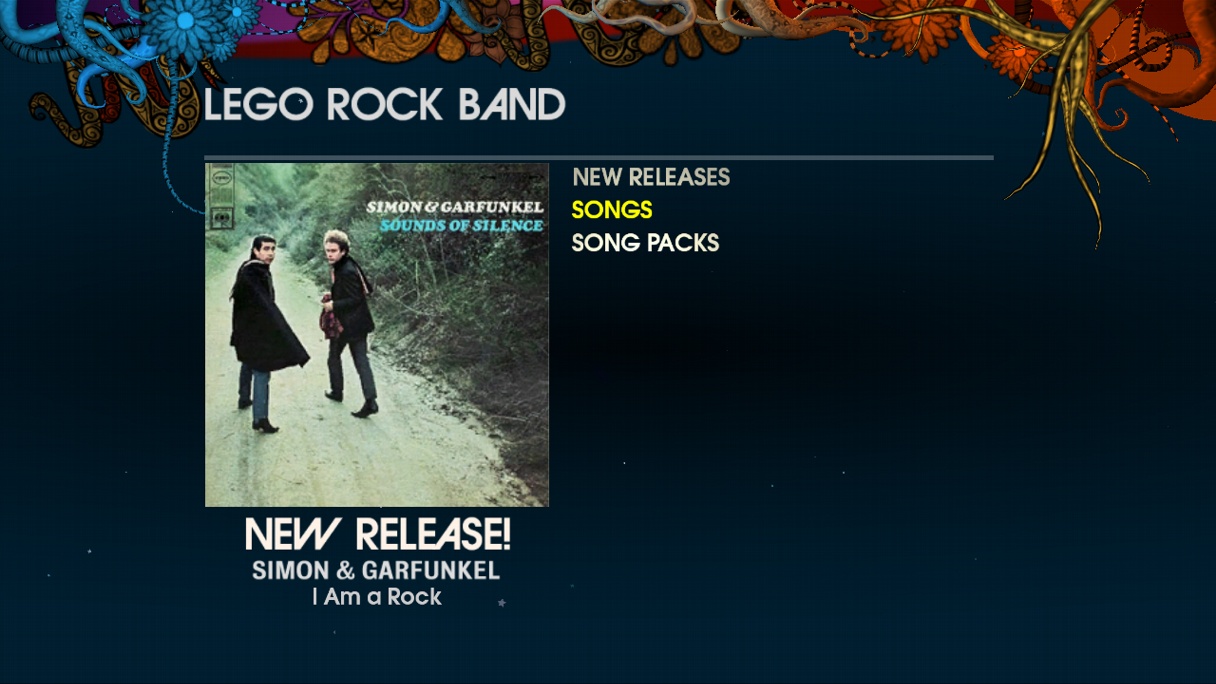
Task: Select the NEW RELEASES menu option
Action: click(x=651, y=177)
